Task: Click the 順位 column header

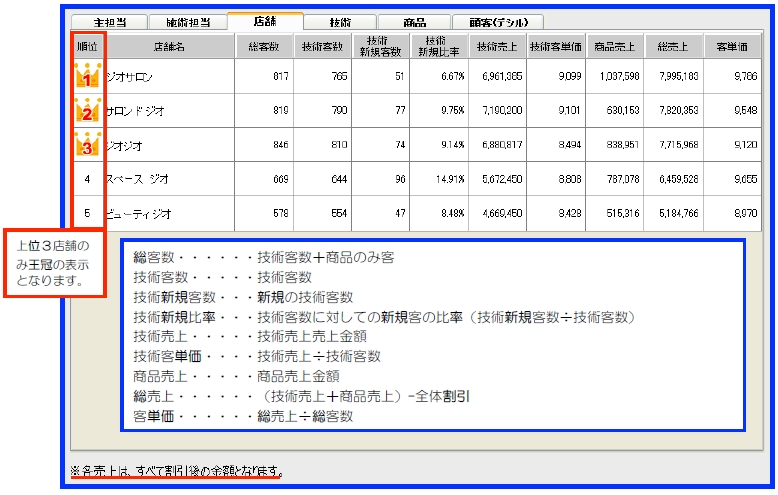Action: pos(87,46)
